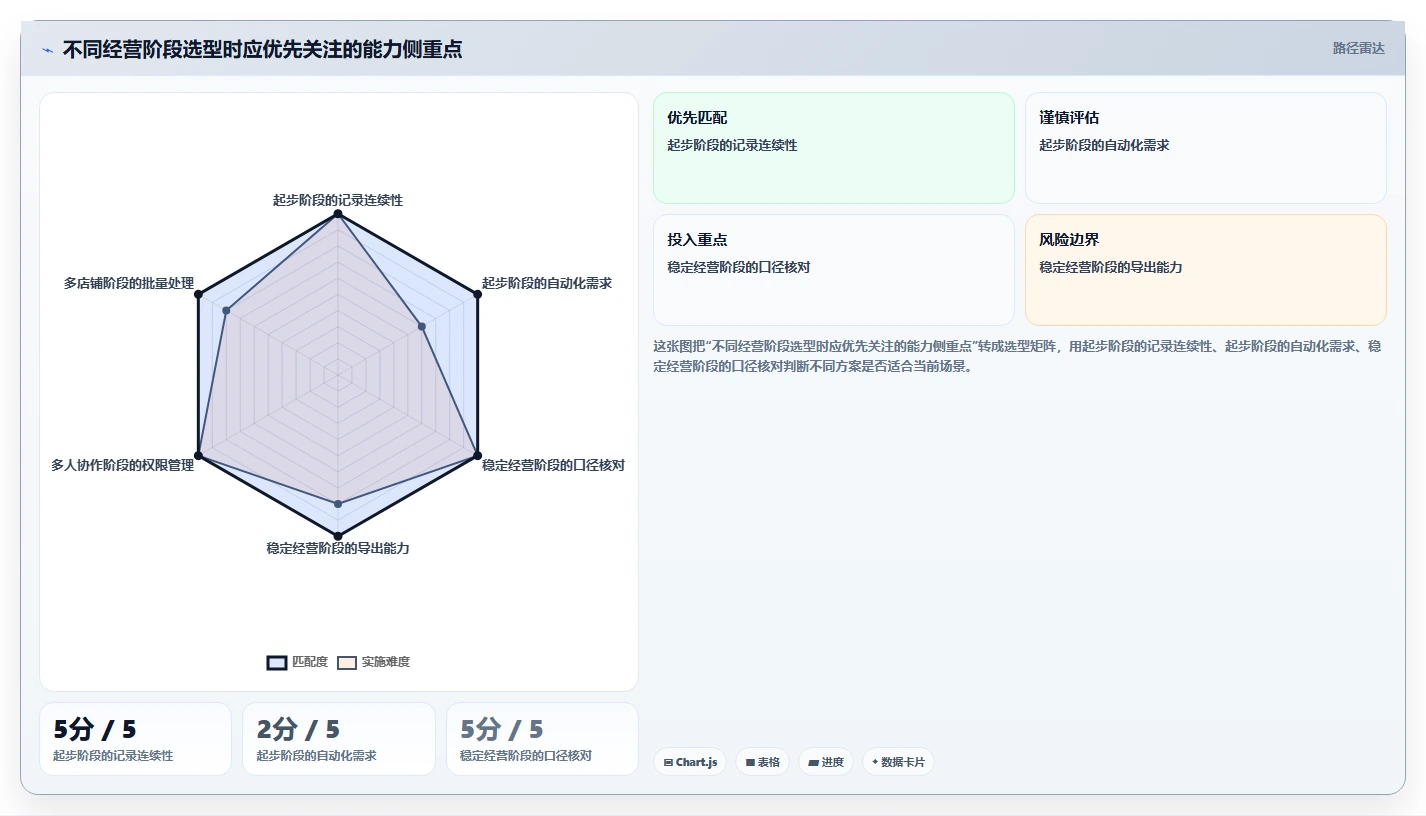Image resolution: width=1426 pixels, height=816 pixels.
Task: Click the description paragraph starting 这张图把
Action: [1018, 356]
